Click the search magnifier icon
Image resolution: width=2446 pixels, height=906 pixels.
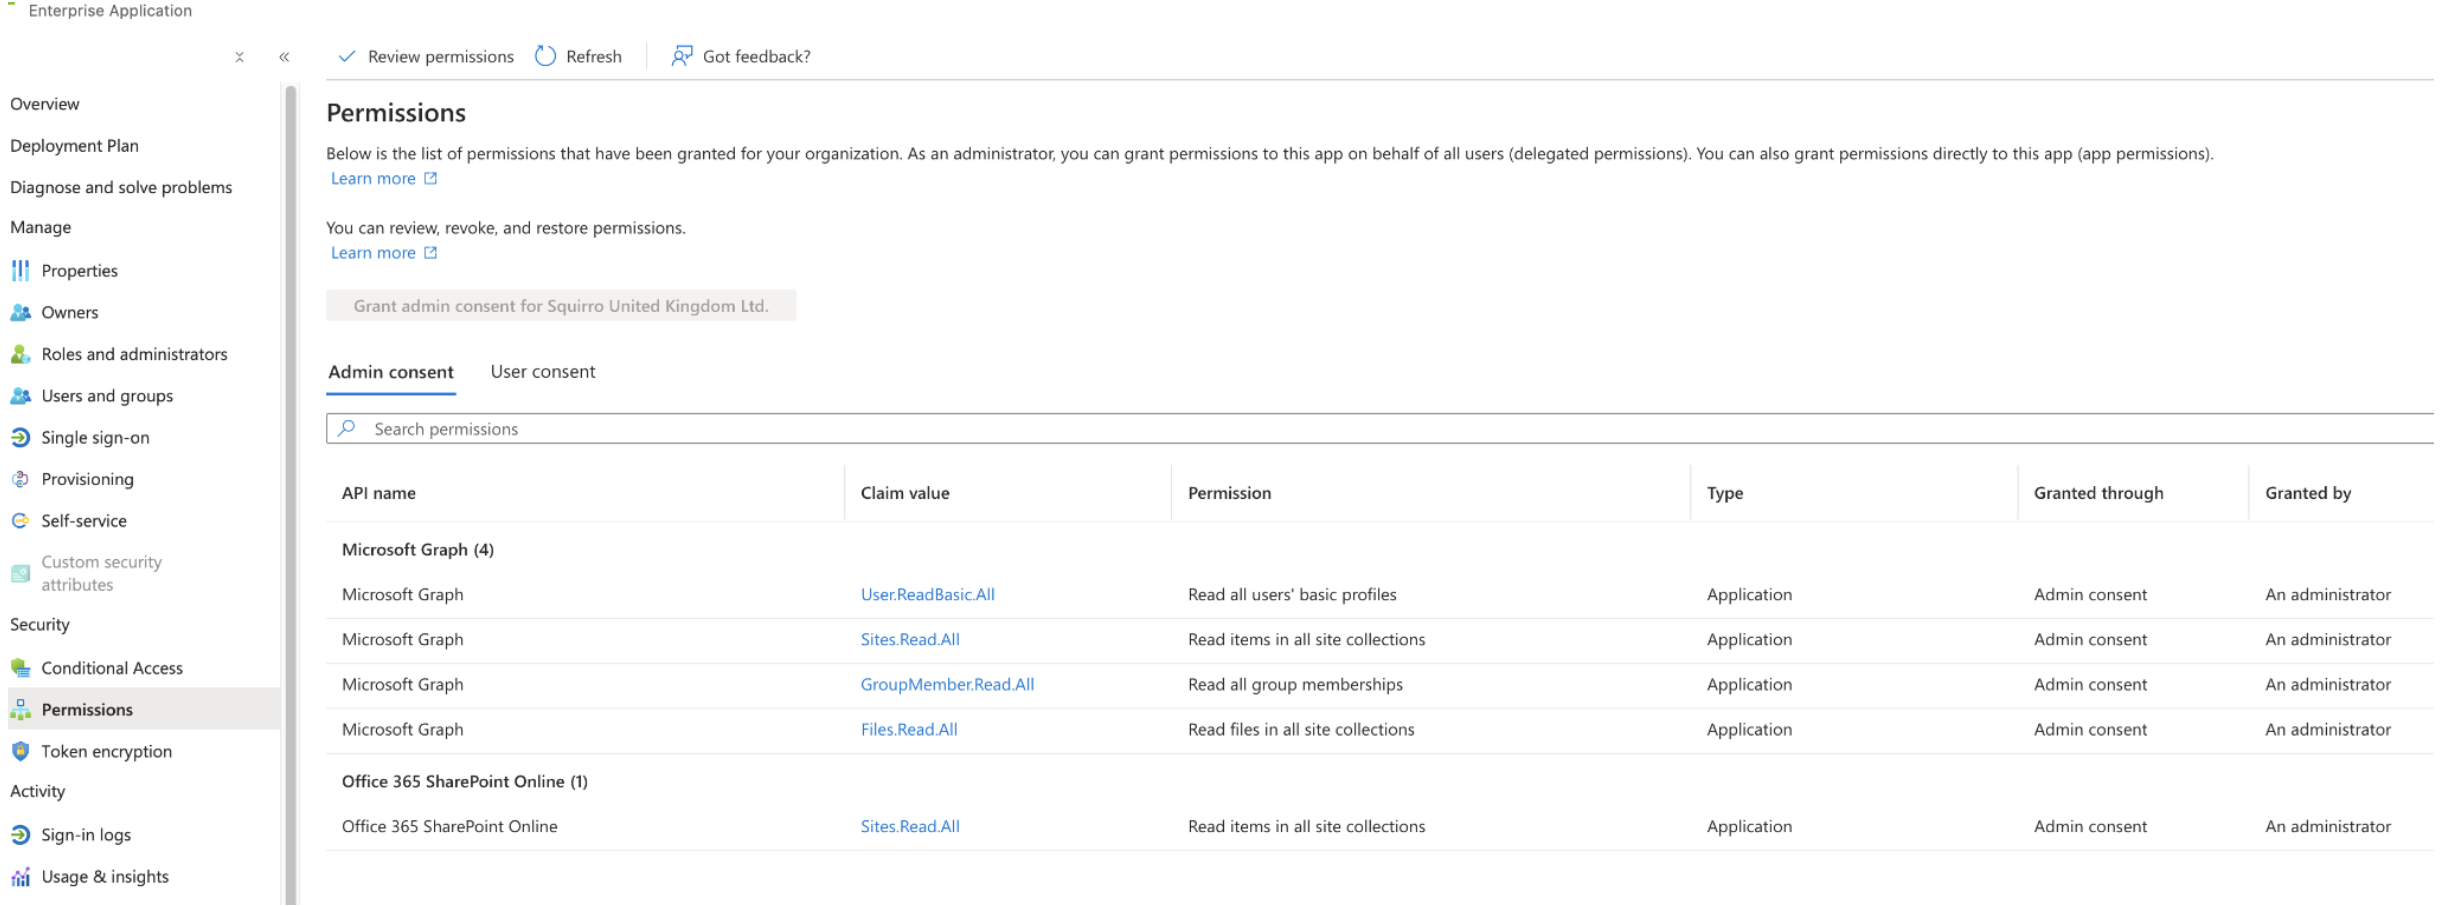[347, 428]
